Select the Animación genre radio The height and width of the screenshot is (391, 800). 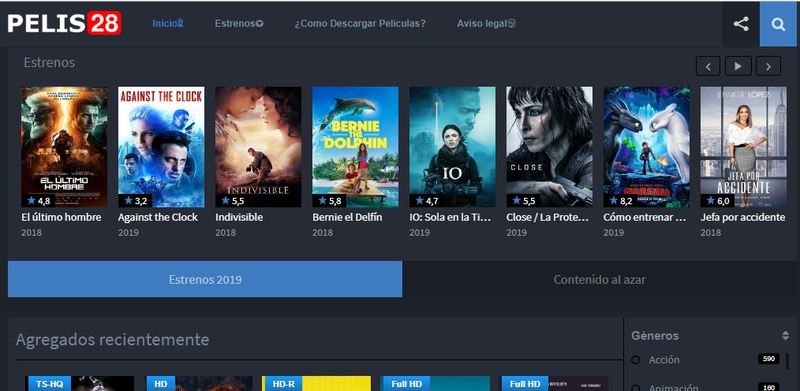click(636, 387)
